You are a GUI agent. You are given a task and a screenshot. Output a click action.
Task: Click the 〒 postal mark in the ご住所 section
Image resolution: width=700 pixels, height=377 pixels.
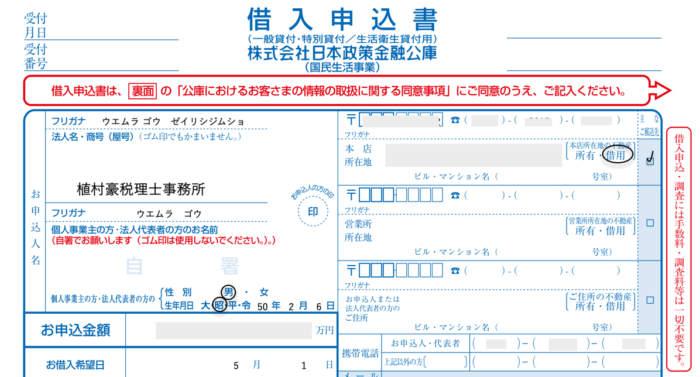tap(351, 270)
